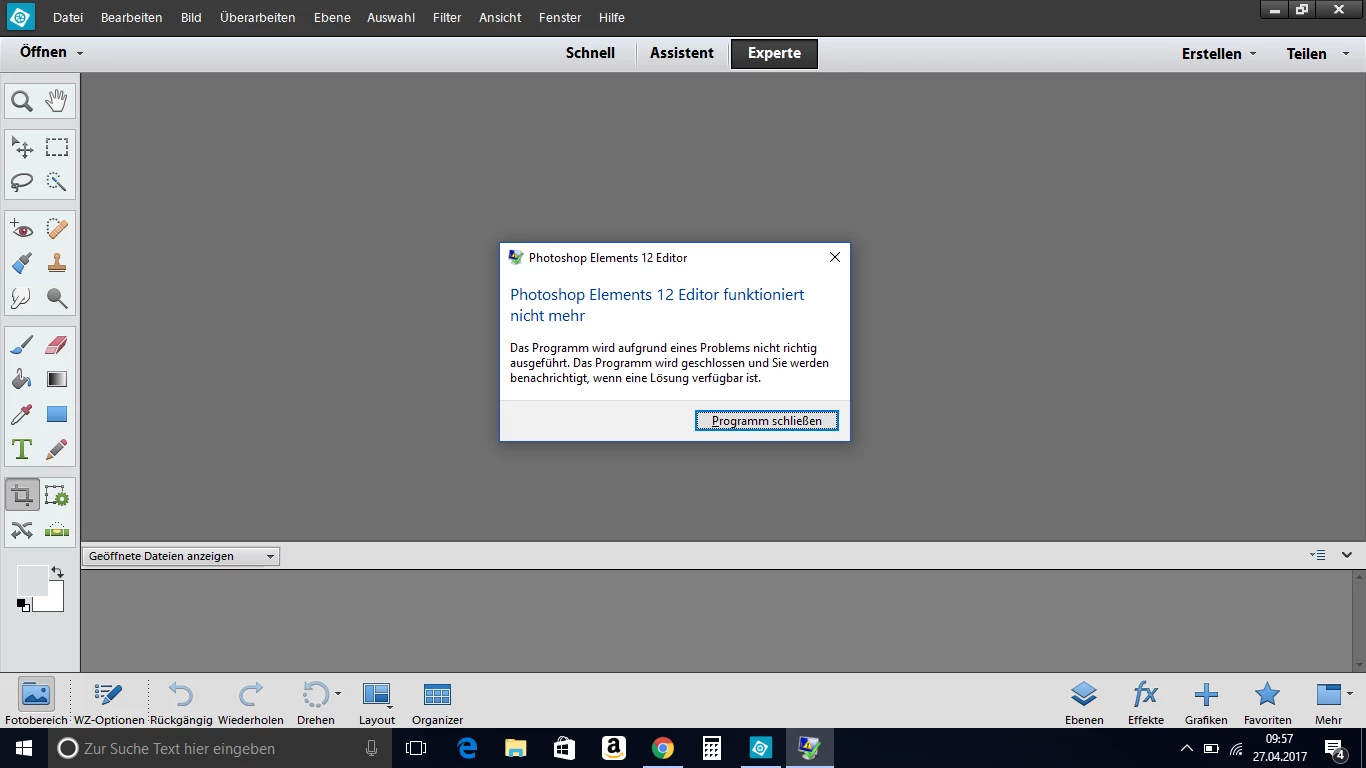
Task: Switch to Schnell editing mode
Action: click(590, 53)
